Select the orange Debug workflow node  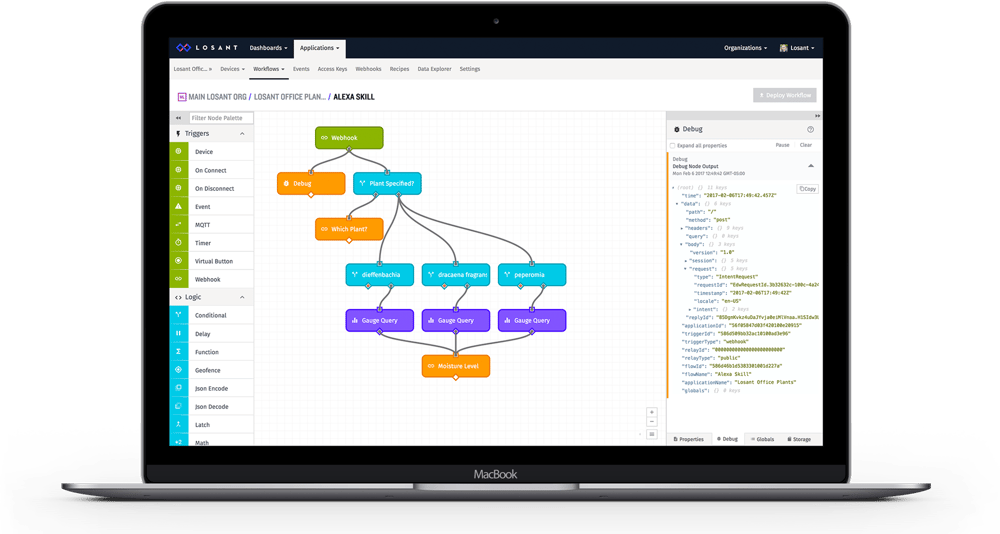coord(311,183)
